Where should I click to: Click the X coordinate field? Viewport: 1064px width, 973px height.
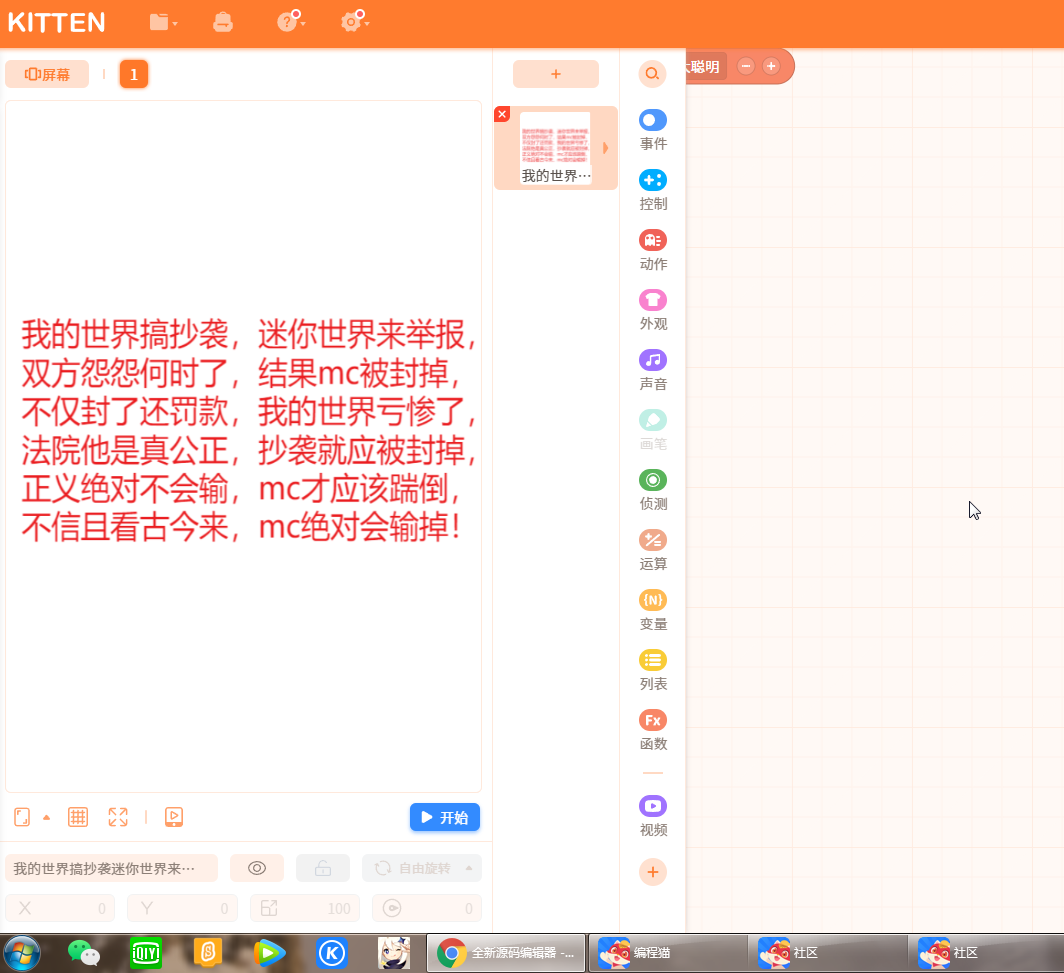[60, 908]
